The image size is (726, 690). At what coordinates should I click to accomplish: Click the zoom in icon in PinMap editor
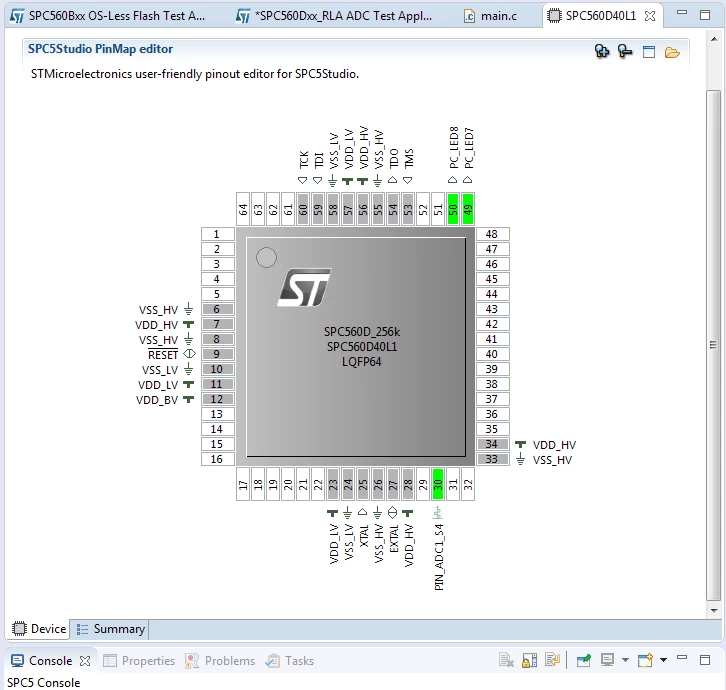pyautogui.click(x=601, y=51)
